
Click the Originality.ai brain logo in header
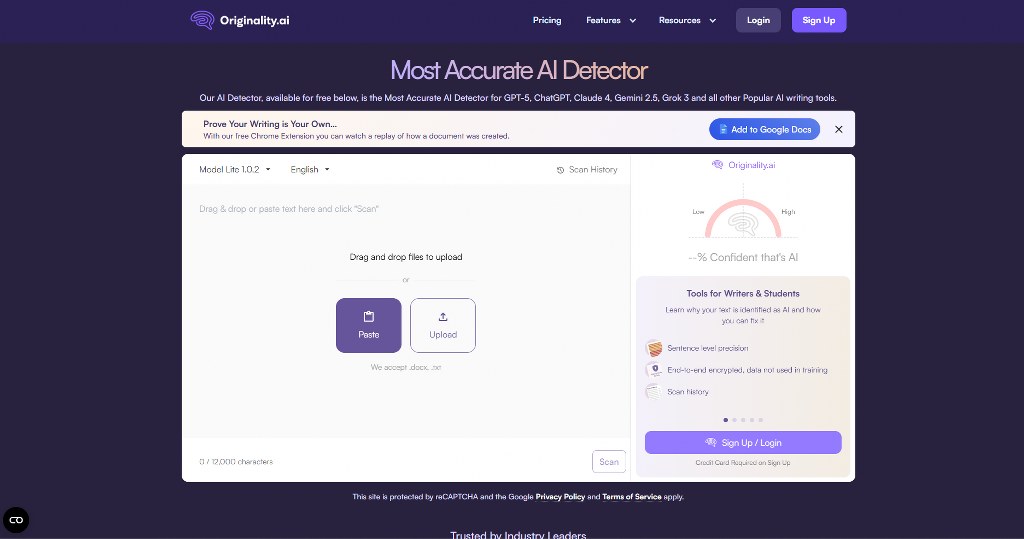pos(202,20)
